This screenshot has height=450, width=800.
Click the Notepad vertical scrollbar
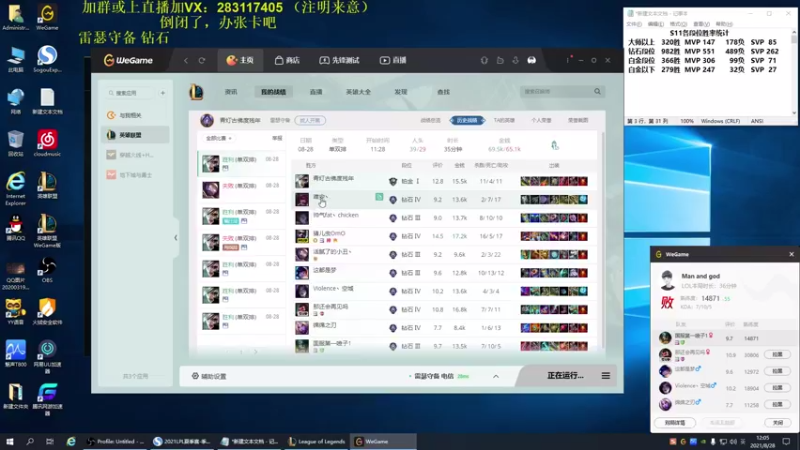pos(794,72)
